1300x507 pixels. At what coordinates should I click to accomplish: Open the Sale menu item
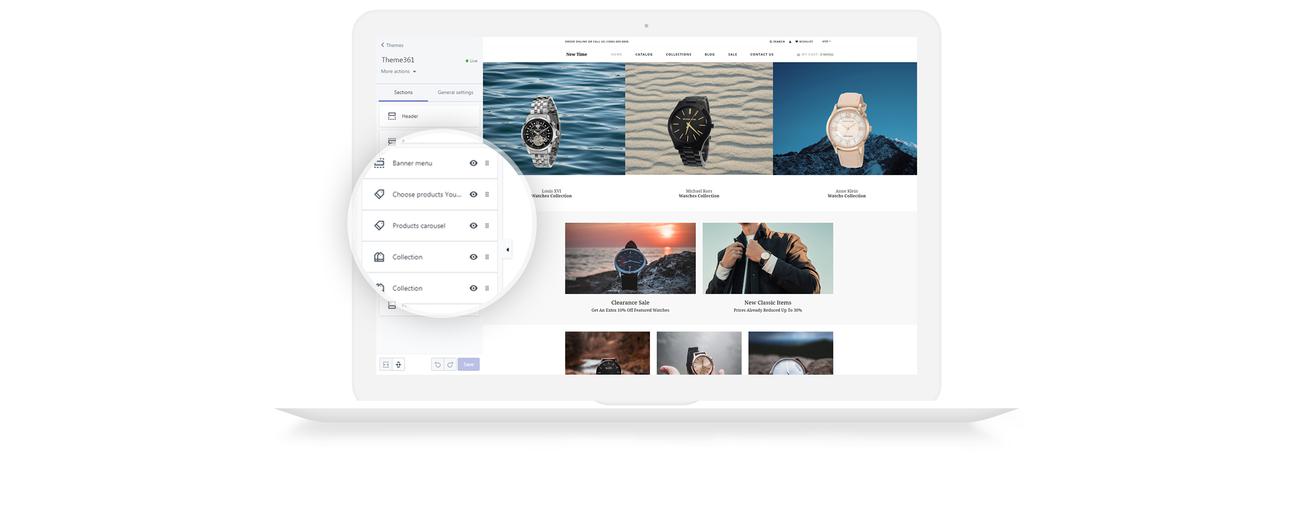[x=733, y=54]
